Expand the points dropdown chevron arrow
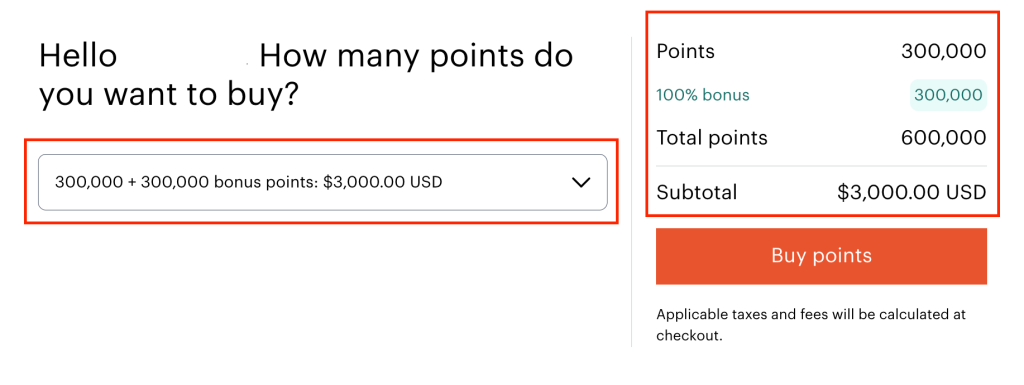The image size is (1024, 385). [581, 183]
